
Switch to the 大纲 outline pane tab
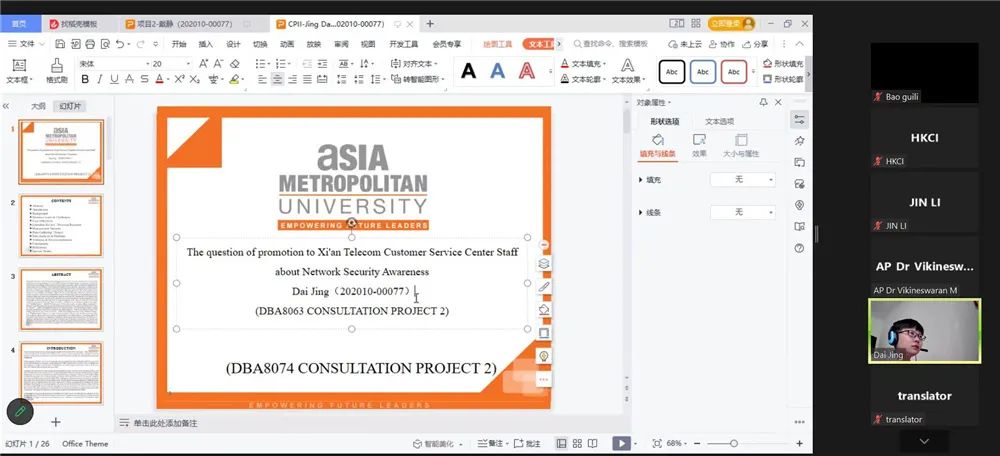[39, 107]
